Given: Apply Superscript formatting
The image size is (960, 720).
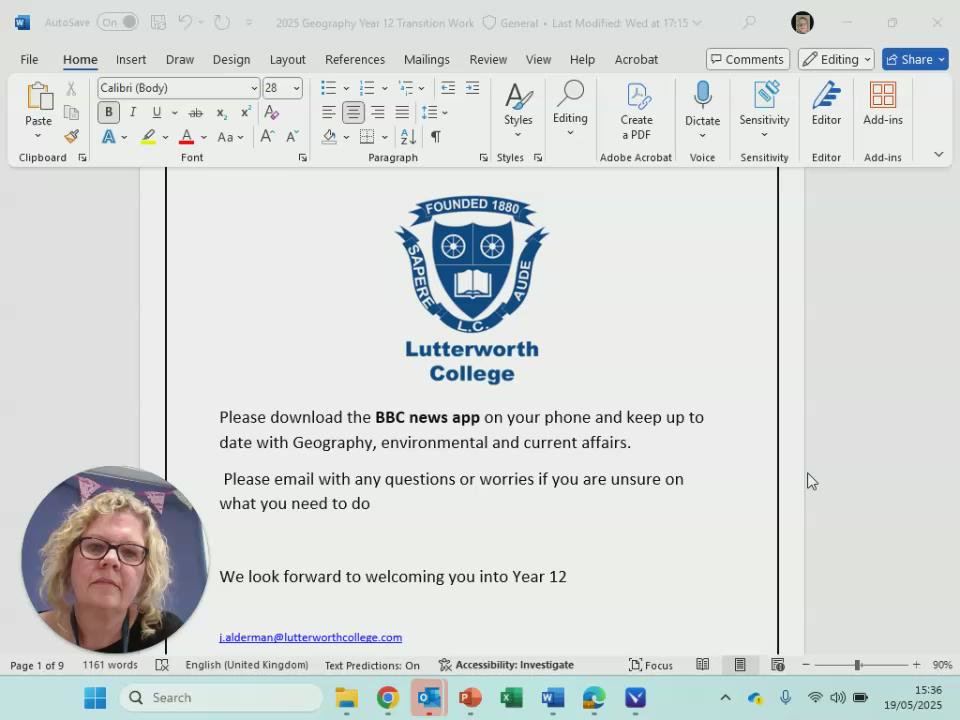Looking at the screenshot, I should [x=246, y=113].
